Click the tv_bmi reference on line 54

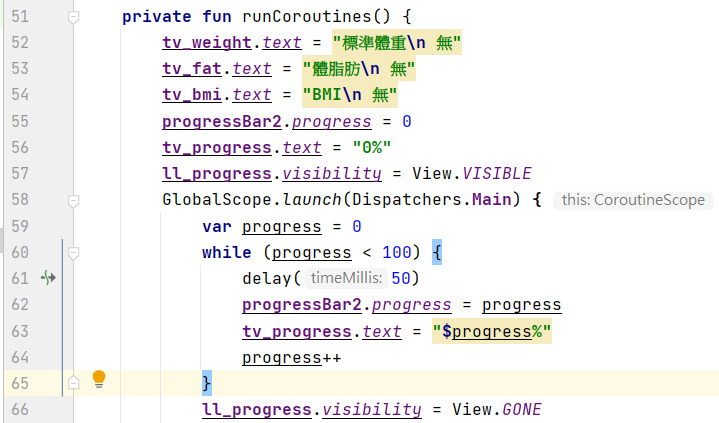192,95
